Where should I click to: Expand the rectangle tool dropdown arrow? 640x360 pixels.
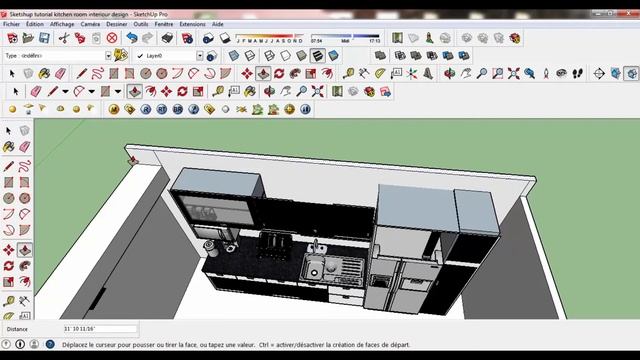click(x=118, y=91)
